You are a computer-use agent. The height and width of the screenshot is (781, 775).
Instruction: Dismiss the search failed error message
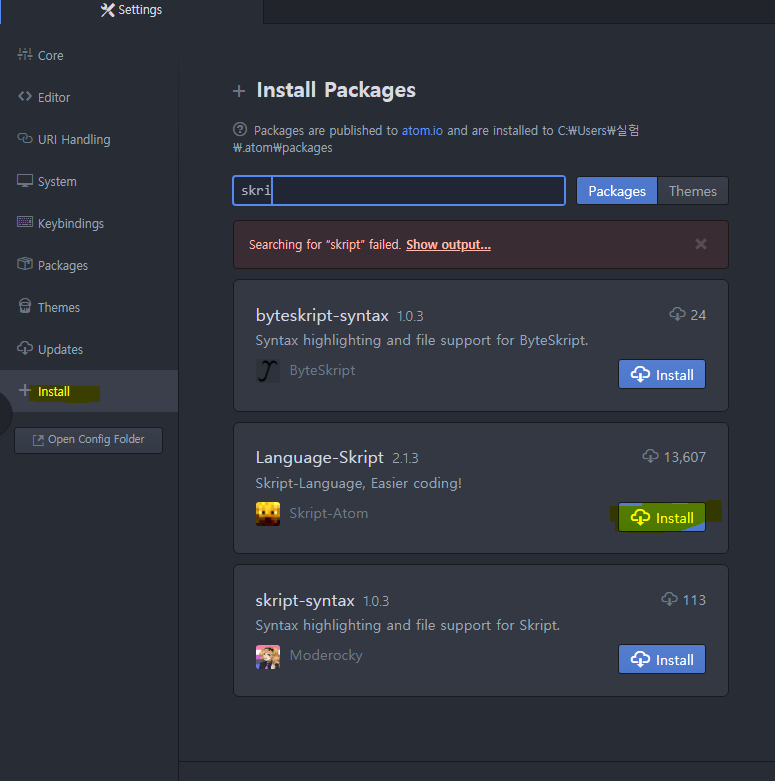click(701, 244)
